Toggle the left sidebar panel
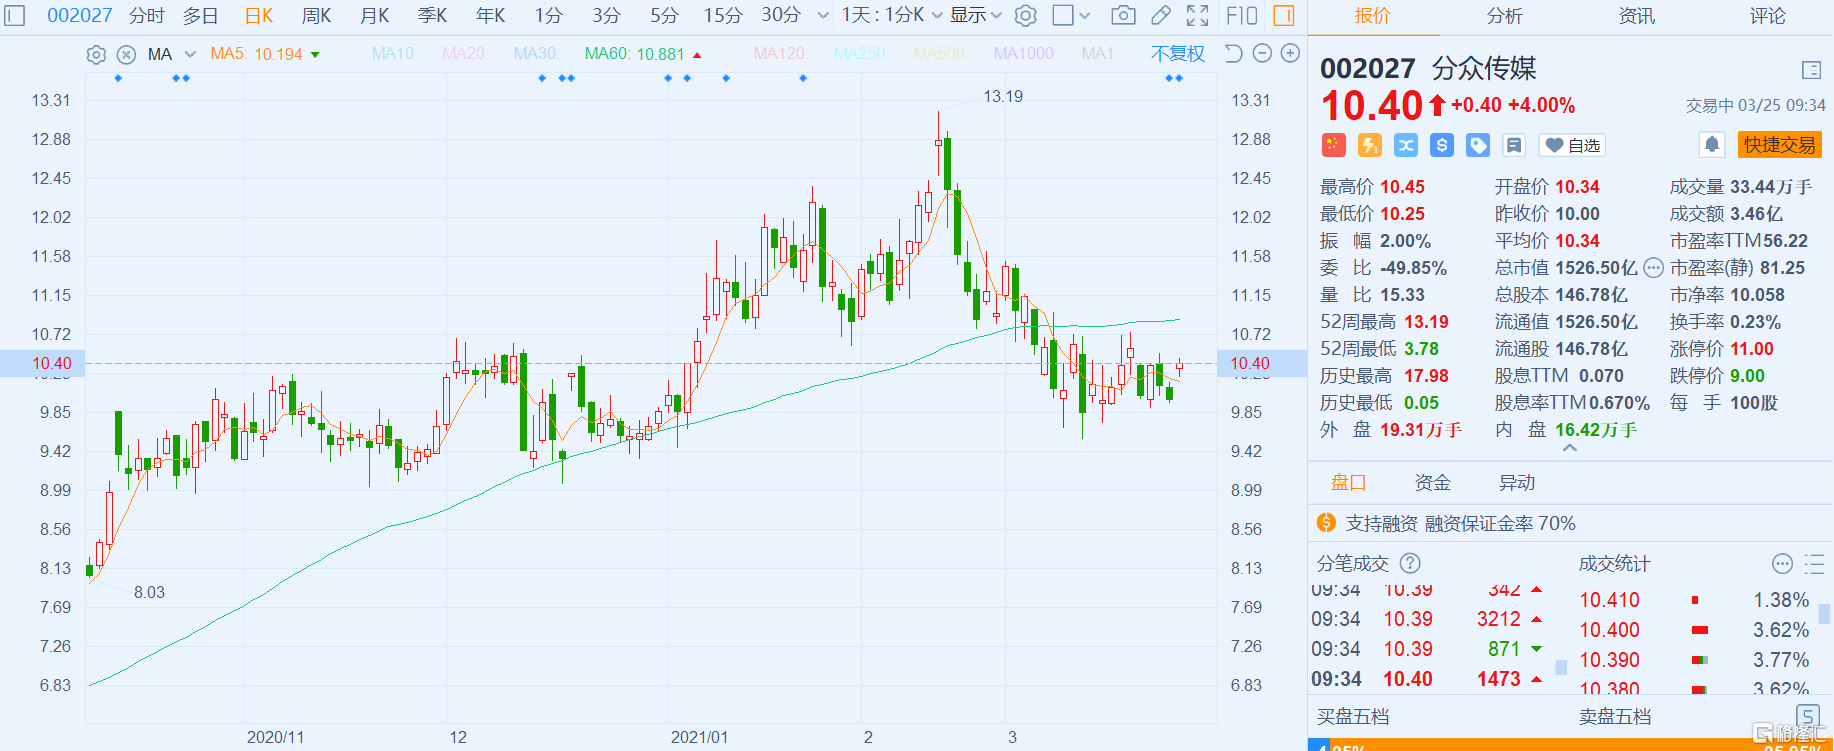The image size is (1834, 751). [15, 15]
